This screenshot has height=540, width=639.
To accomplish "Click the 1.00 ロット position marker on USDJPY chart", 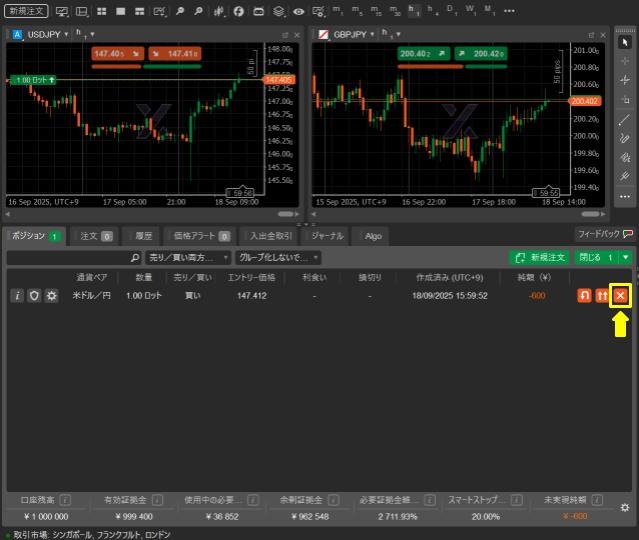I will tap(33, 80).
